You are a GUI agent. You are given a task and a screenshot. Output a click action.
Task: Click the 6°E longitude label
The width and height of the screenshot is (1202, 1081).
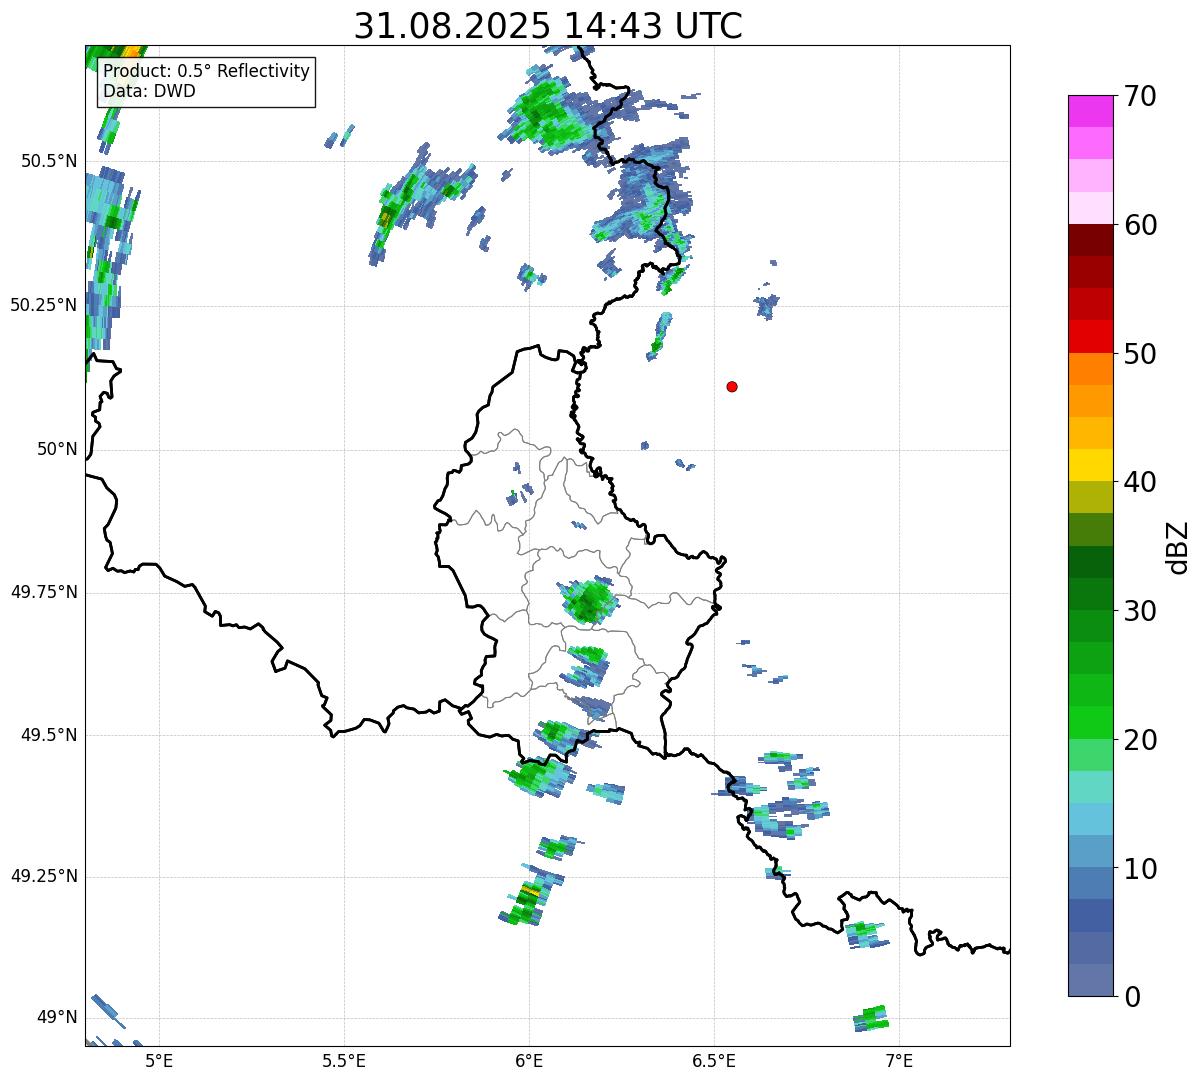click(x=529, y=1060)
